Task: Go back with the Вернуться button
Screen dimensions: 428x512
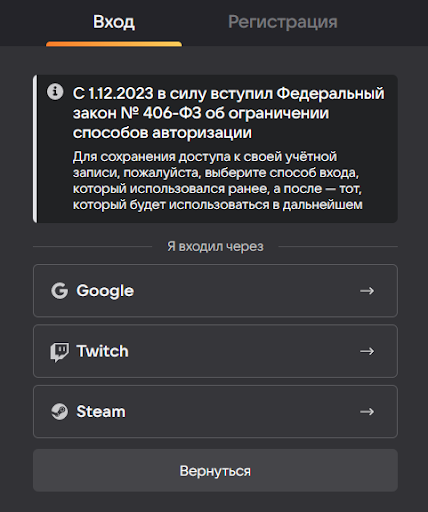Action: click(x=215, y=470)
